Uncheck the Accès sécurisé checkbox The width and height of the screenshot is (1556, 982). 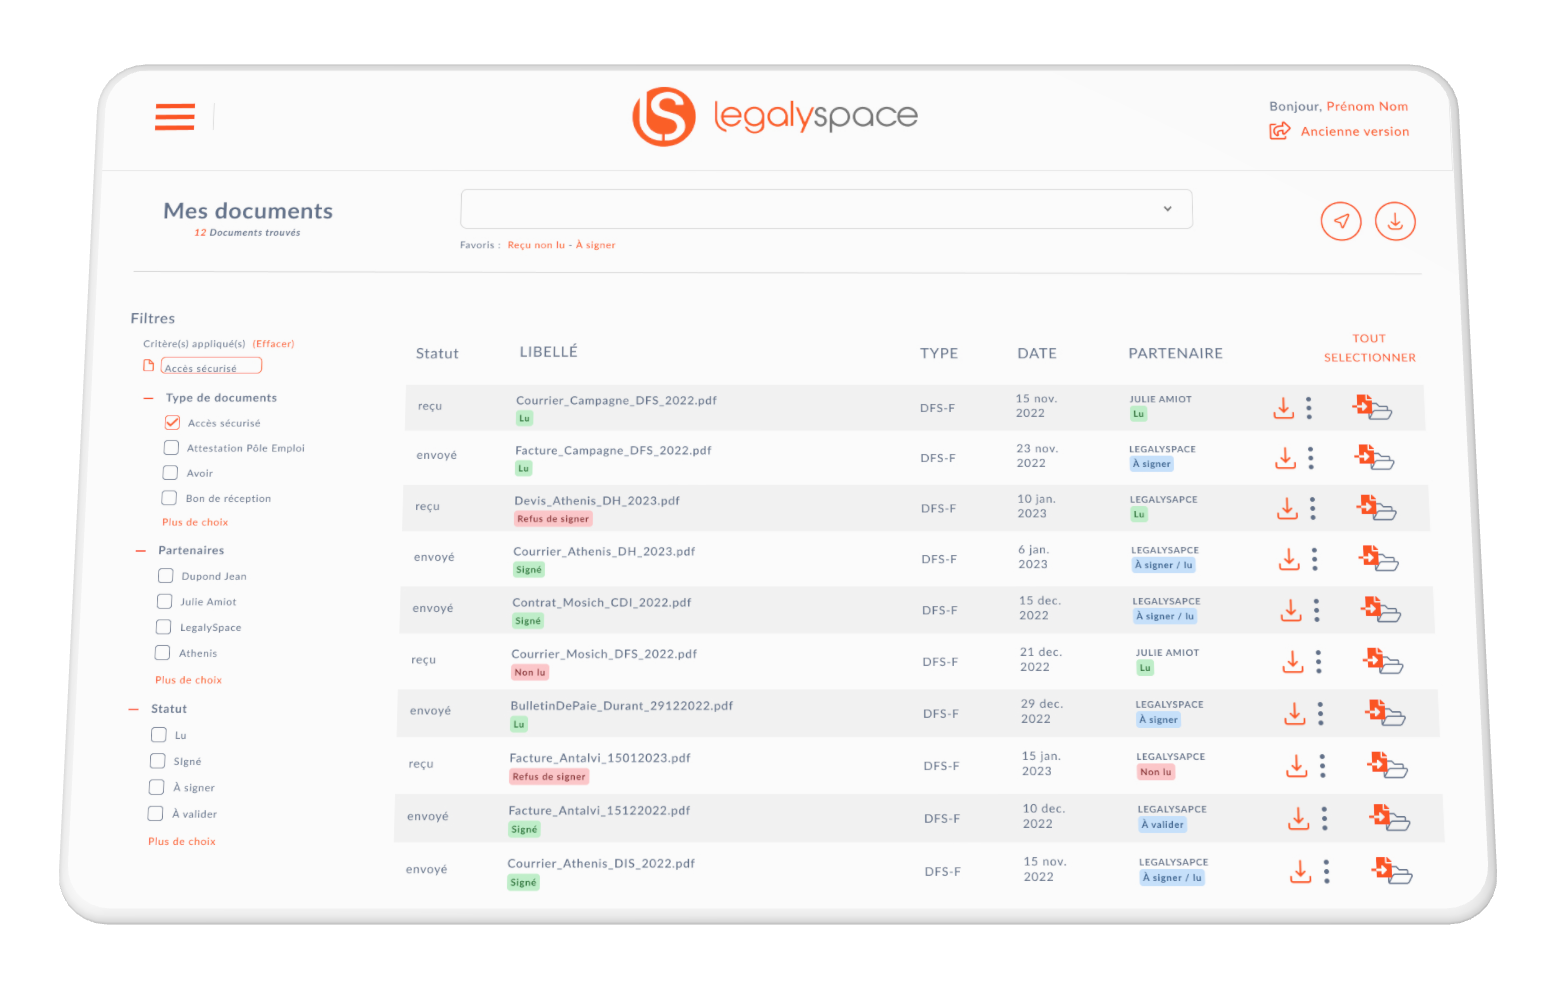(x=172, y=422)
